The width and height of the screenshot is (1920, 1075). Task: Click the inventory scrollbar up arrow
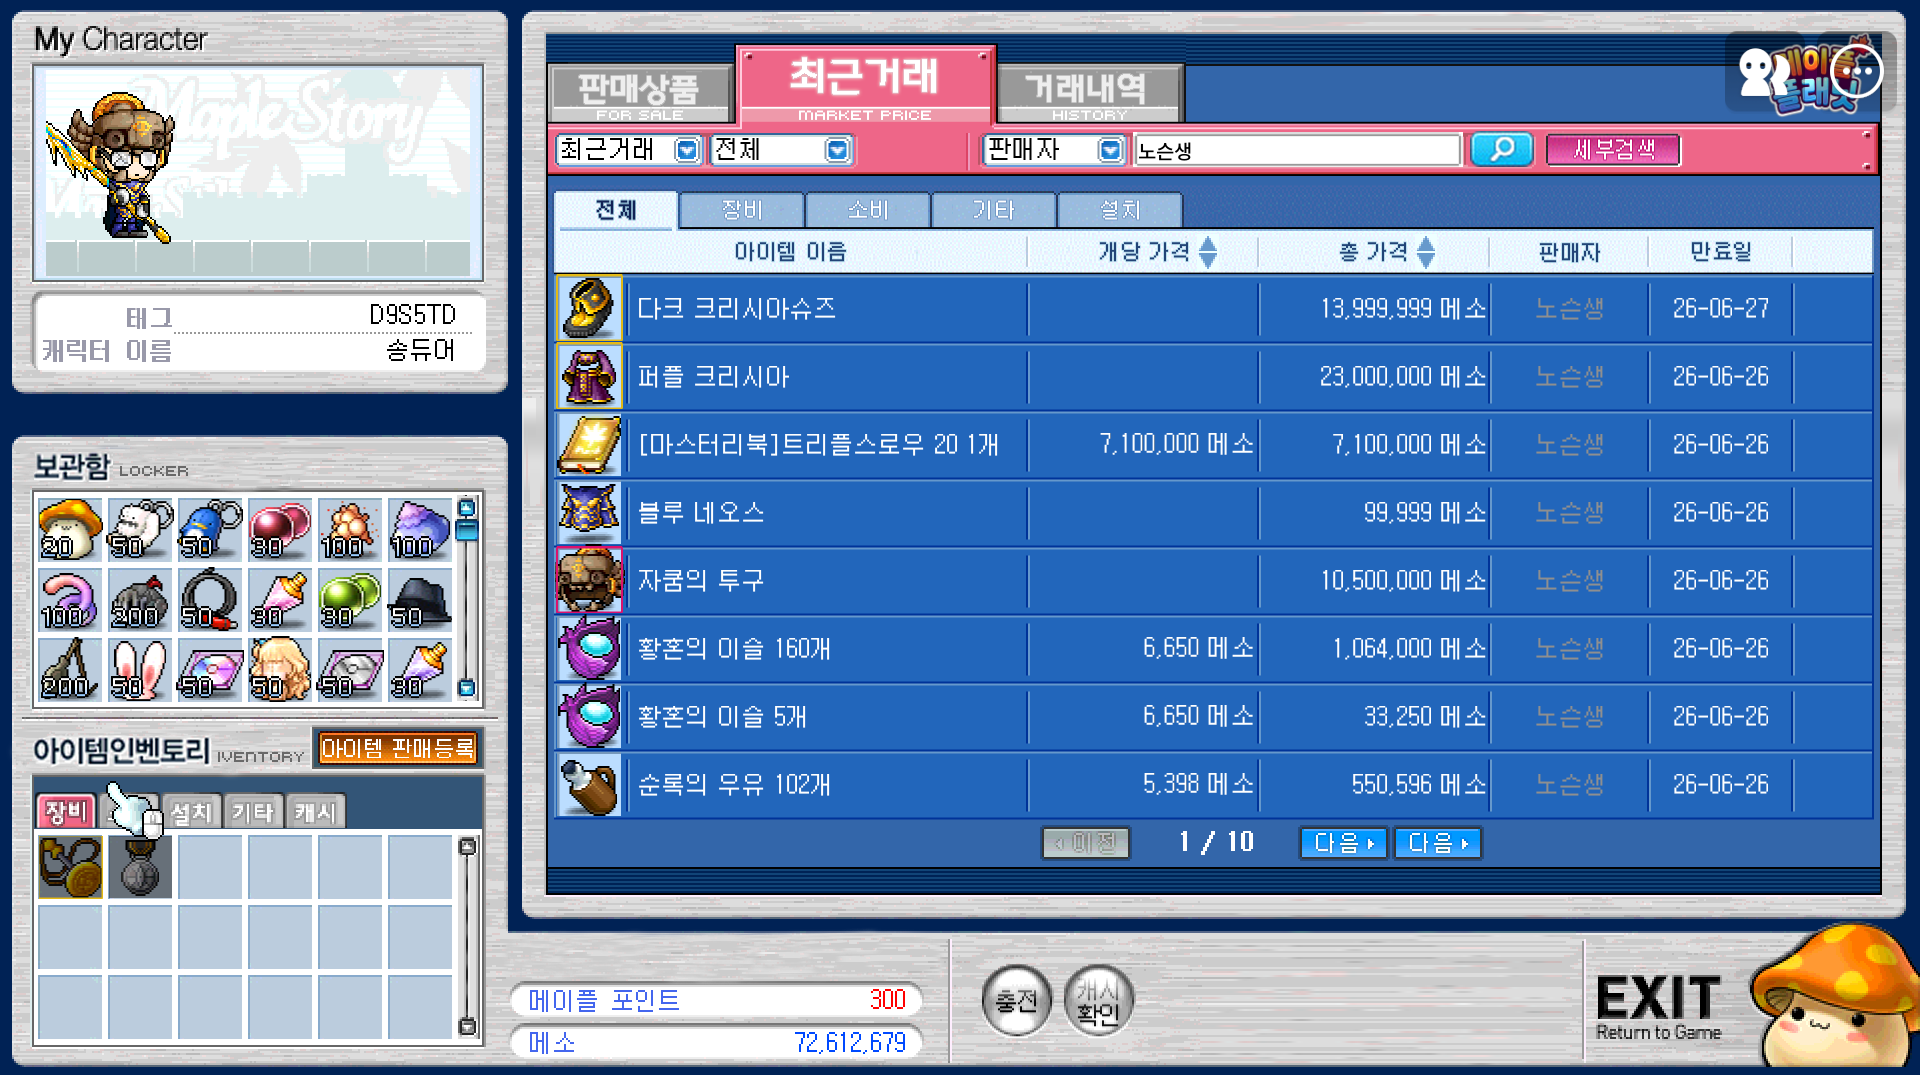click(x=467, y=847)
